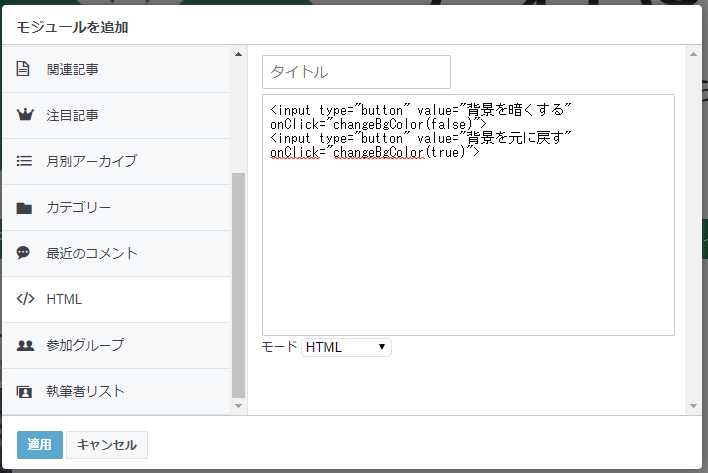Click the module list scroll-down arrow
Viewport: 708px width, 473px height.
(238, 406)
